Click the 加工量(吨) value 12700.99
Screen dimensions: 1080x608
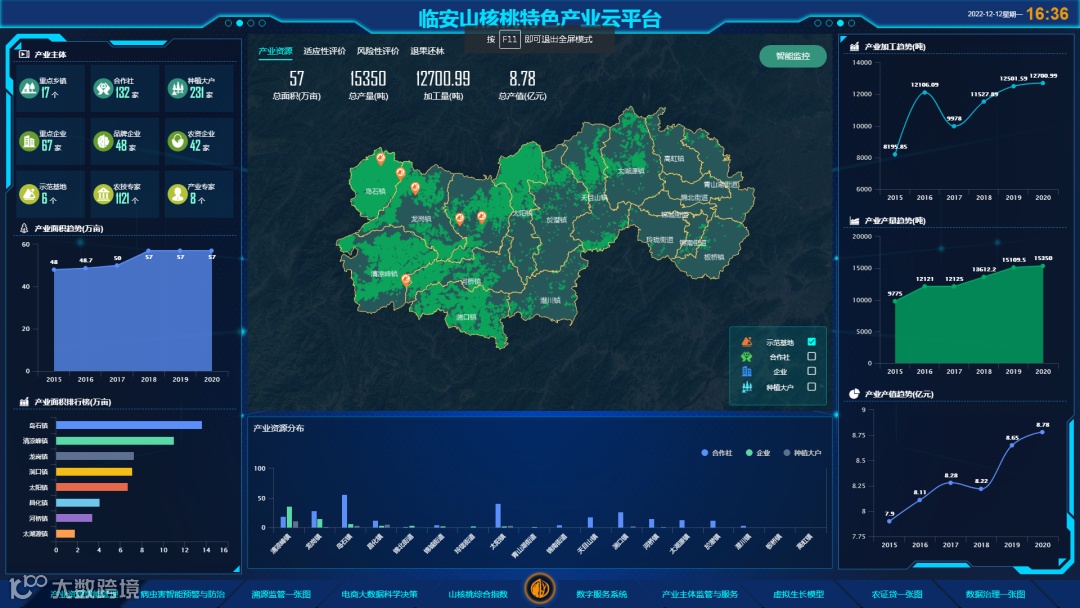443,78
